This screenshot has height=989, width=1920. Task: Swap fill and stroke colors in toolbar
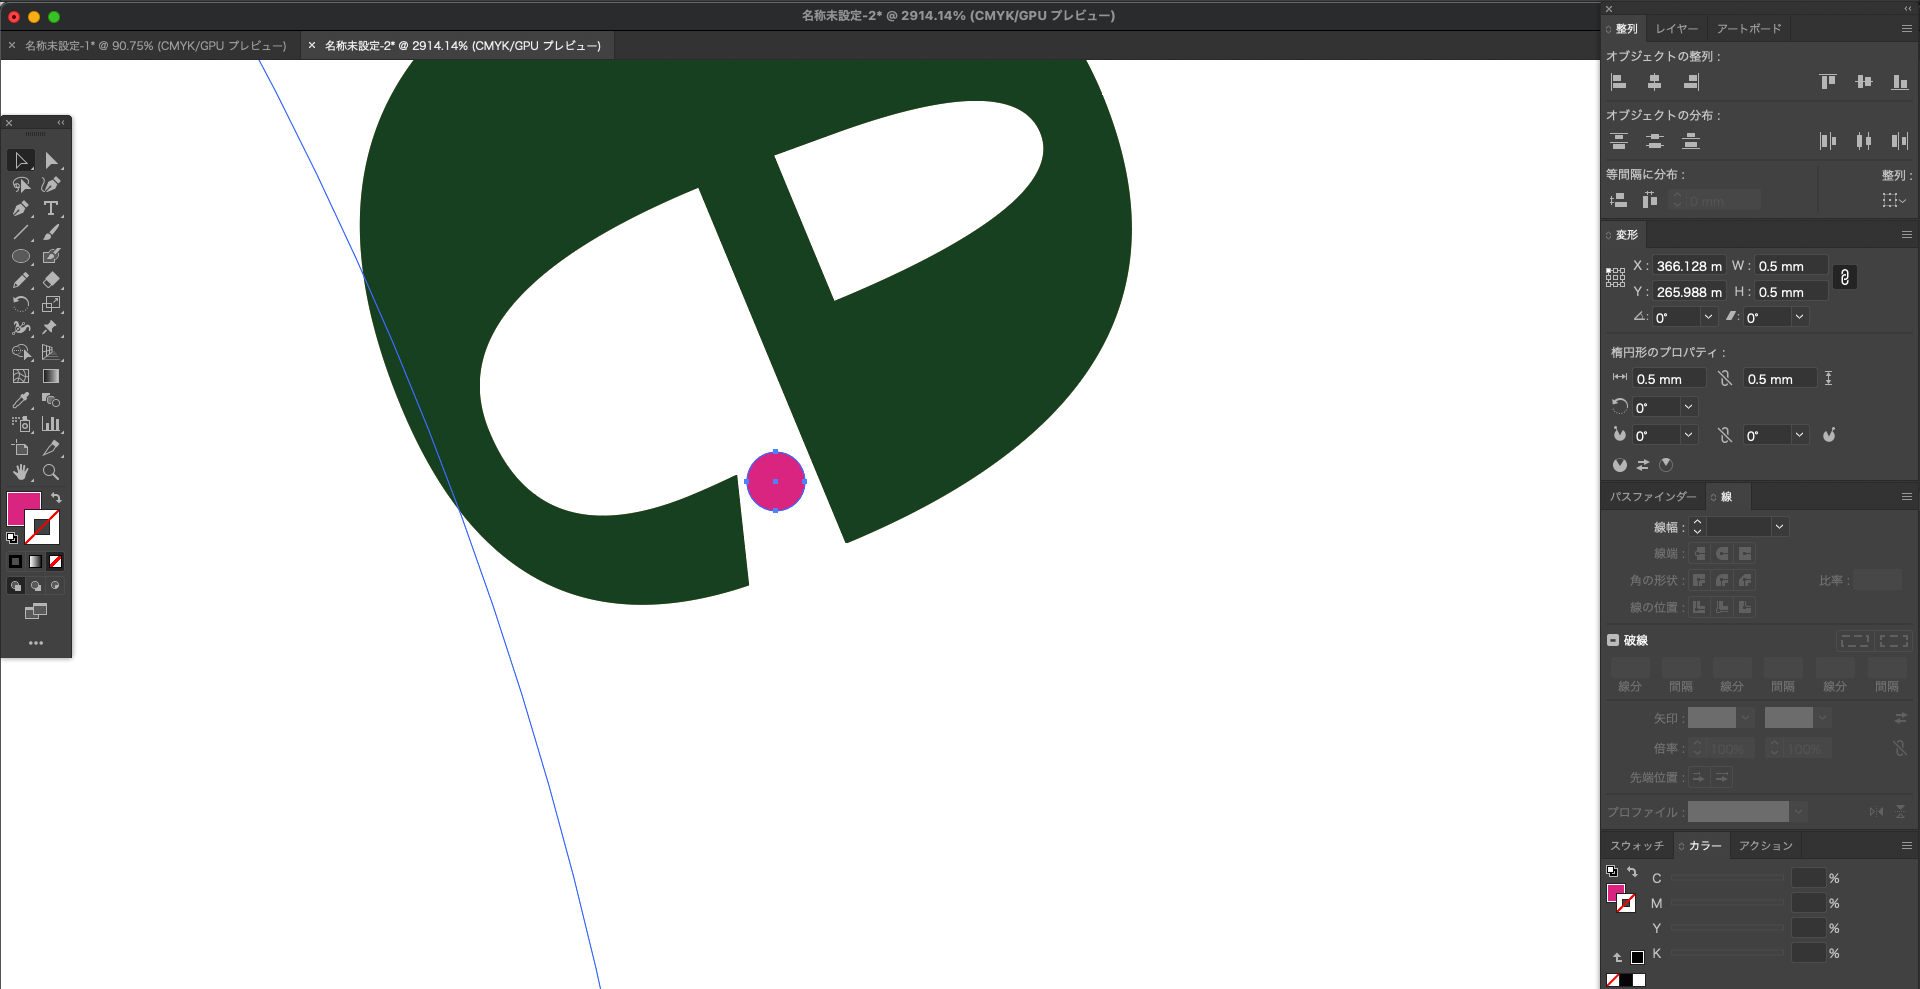57,497
